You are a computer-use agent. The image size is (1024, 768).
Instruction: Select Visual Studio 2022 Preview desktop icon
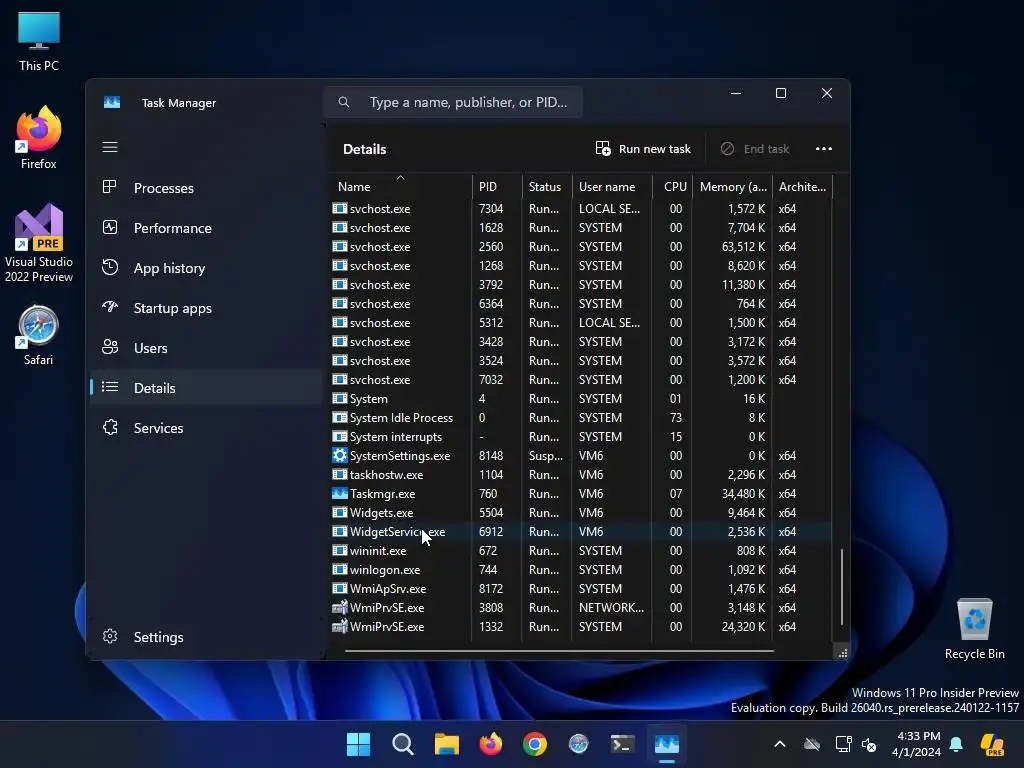click(39, 244)
